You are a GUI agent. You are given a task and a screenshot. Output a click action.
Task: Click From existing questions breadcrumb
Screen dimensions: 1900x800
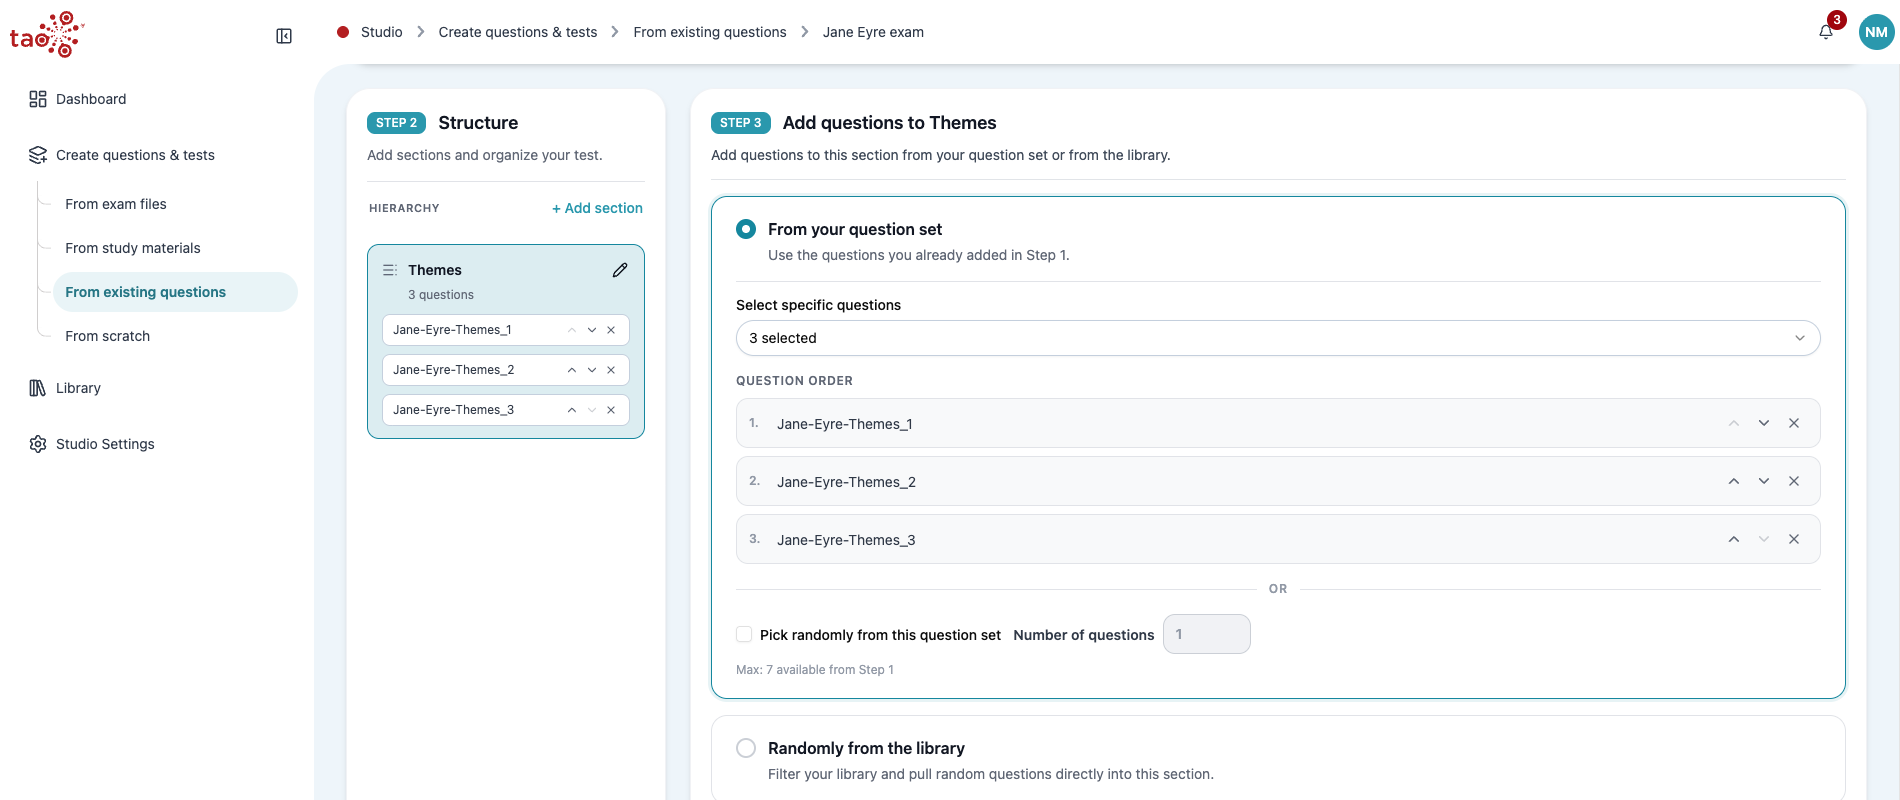click(710, 32)
